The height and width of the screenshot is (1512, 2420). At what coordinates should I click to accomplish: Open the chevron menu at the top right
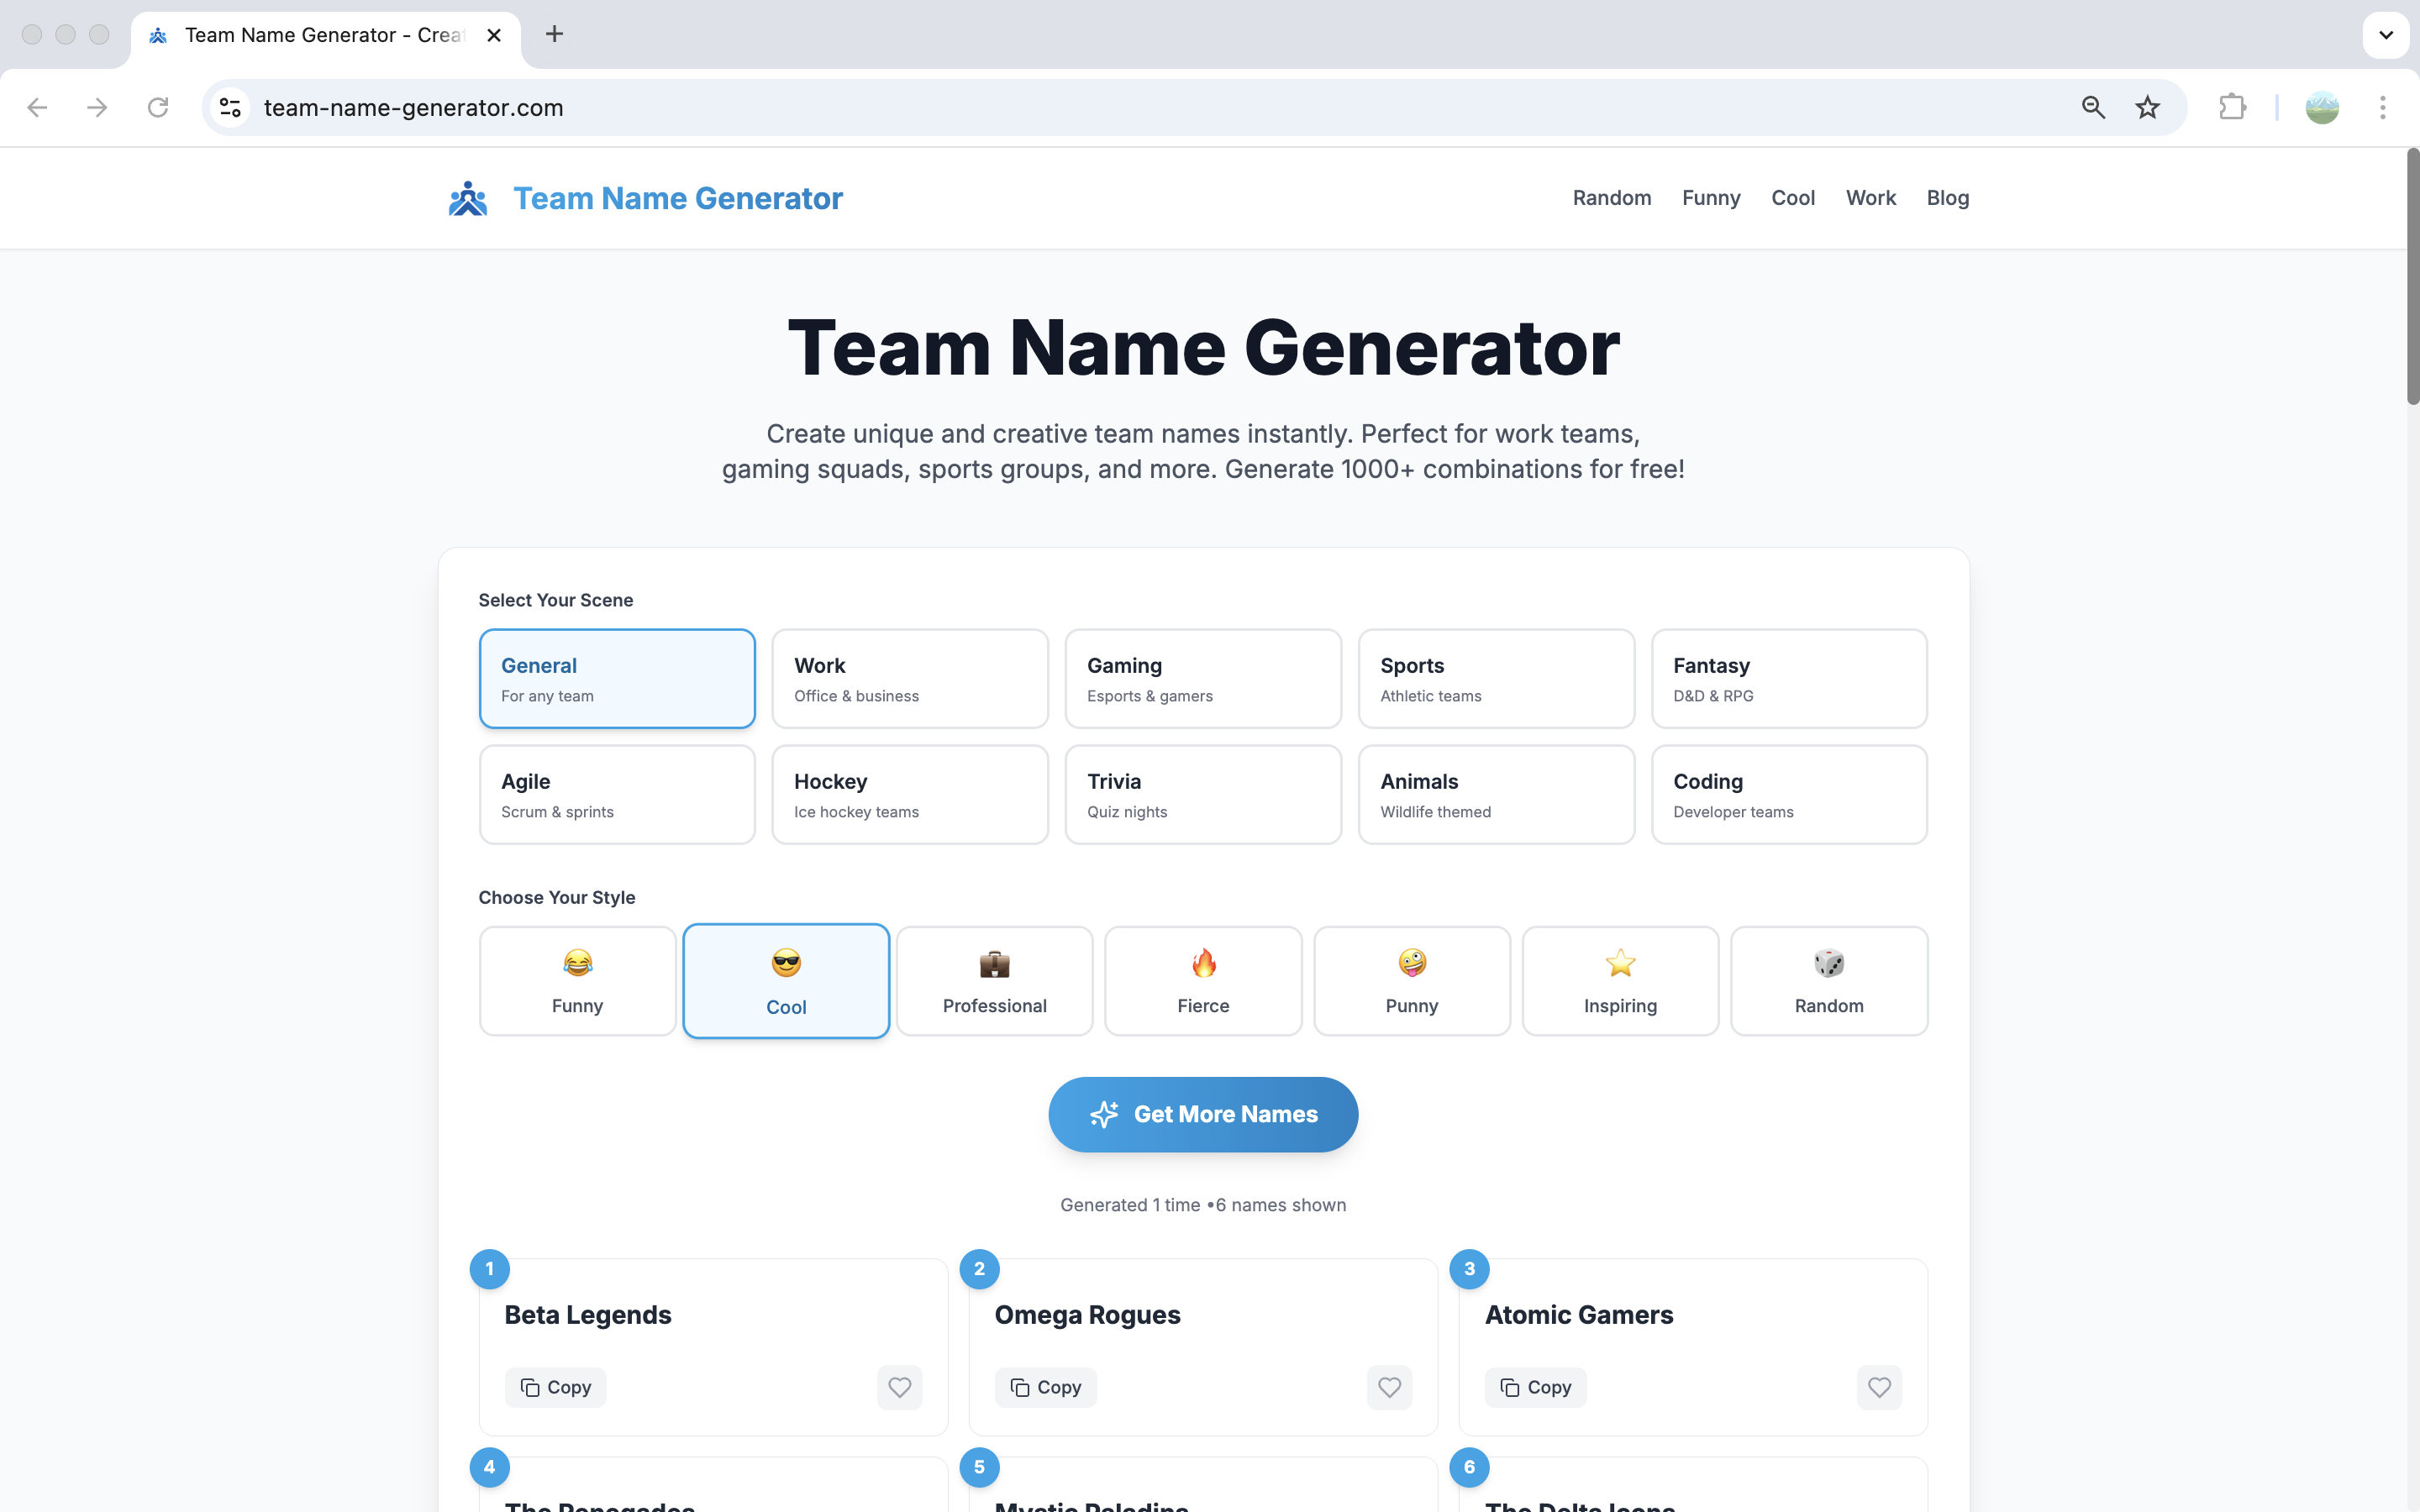pyautogui.click(x=2387, y=34)
